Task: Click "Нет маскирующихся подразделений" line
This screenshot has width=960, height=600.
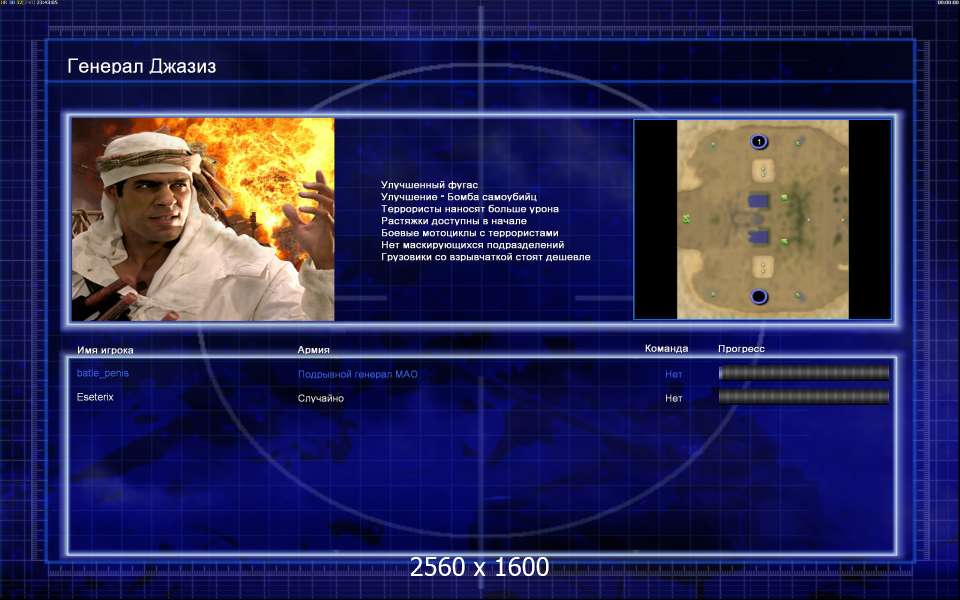Action: tap(472, 245)
